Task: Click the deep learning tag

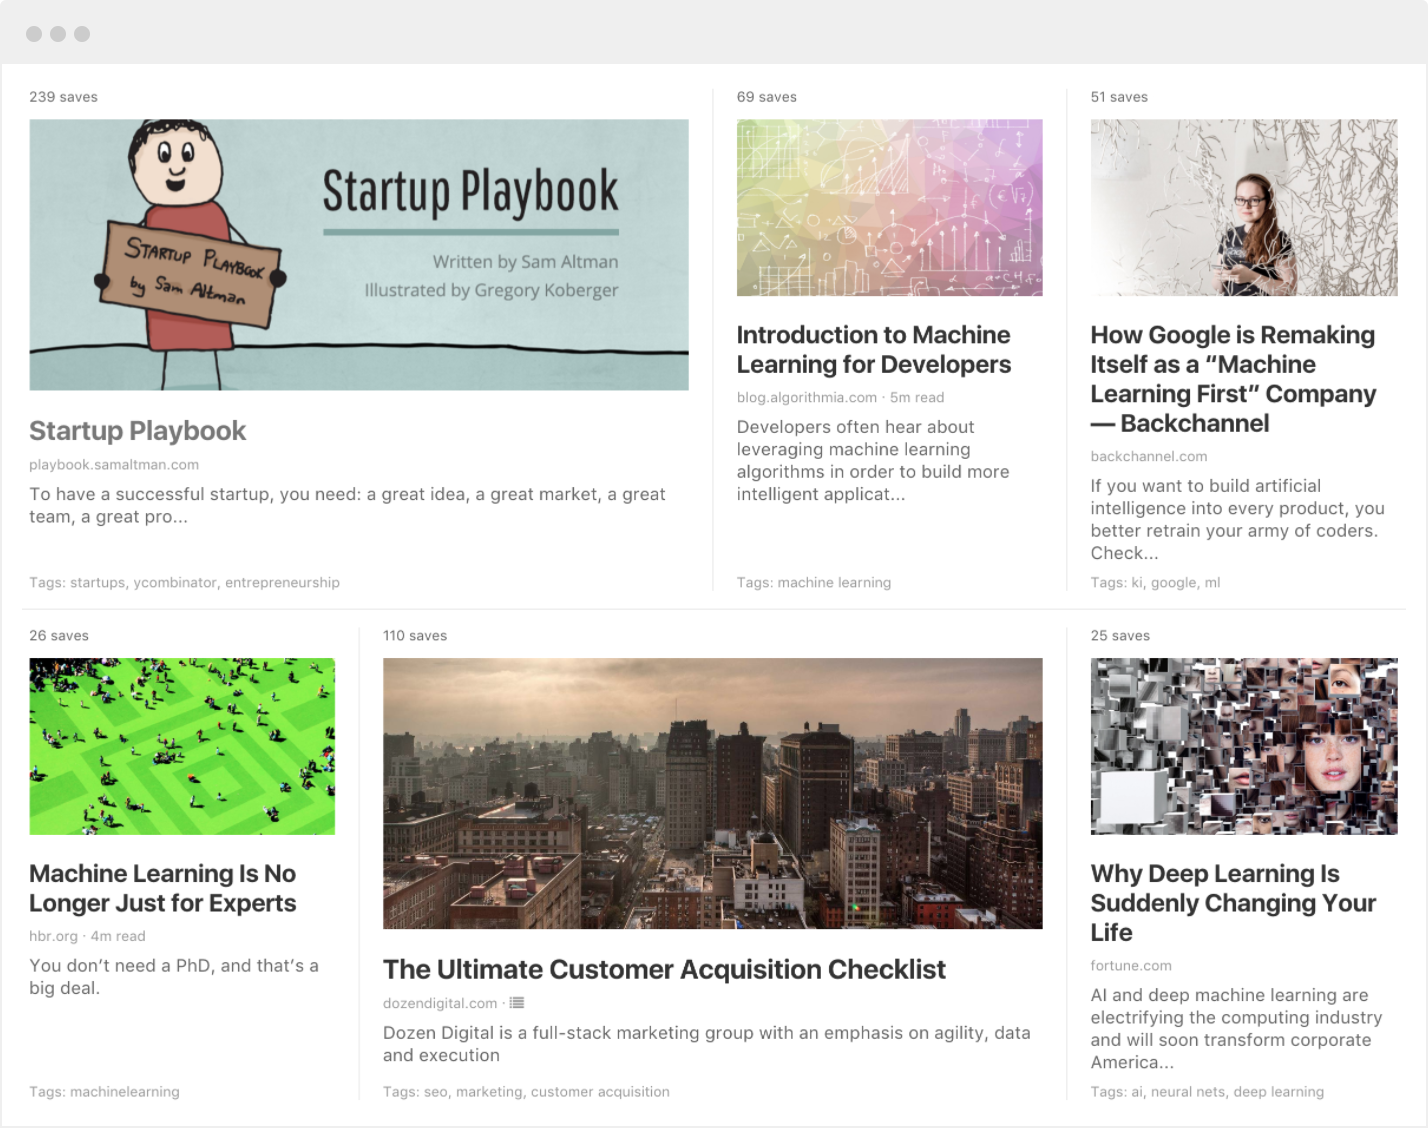Action: [1279, 1092]
